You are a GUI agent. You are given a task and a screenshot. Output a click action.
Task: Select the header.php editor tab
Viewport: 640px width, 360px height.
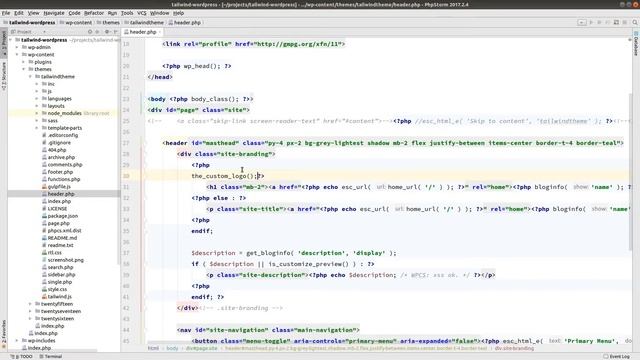point(143,32)
